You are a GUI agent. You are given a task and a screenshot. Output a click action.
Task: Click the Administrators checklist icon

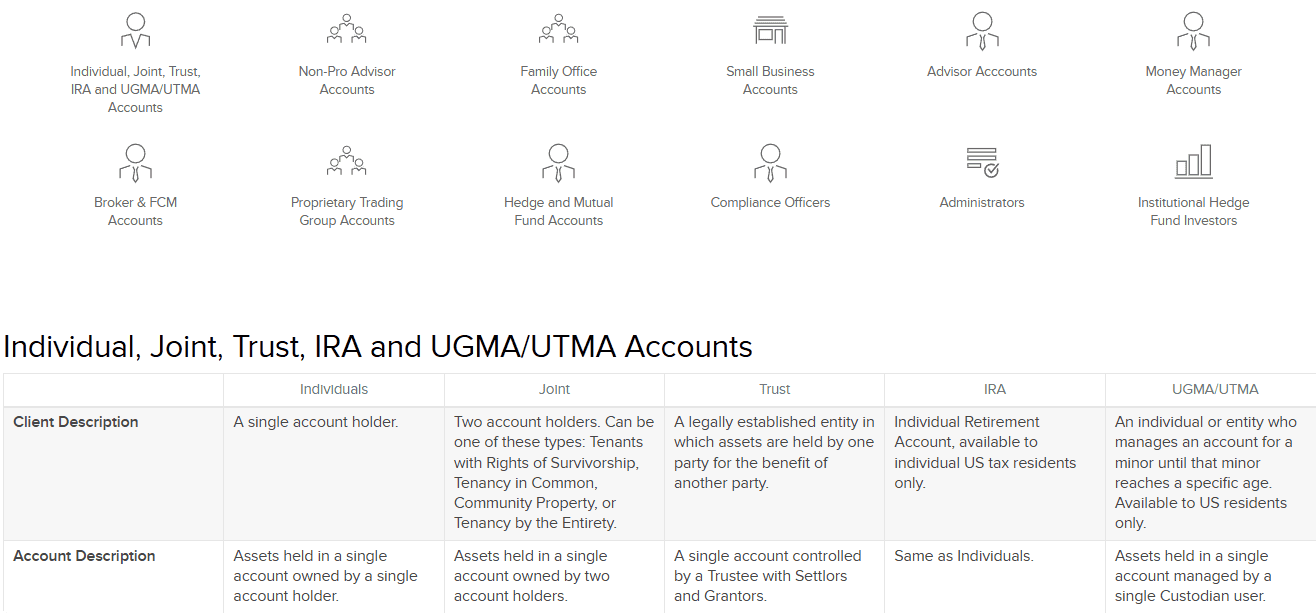pyautogui.click(x=982, y=161)
